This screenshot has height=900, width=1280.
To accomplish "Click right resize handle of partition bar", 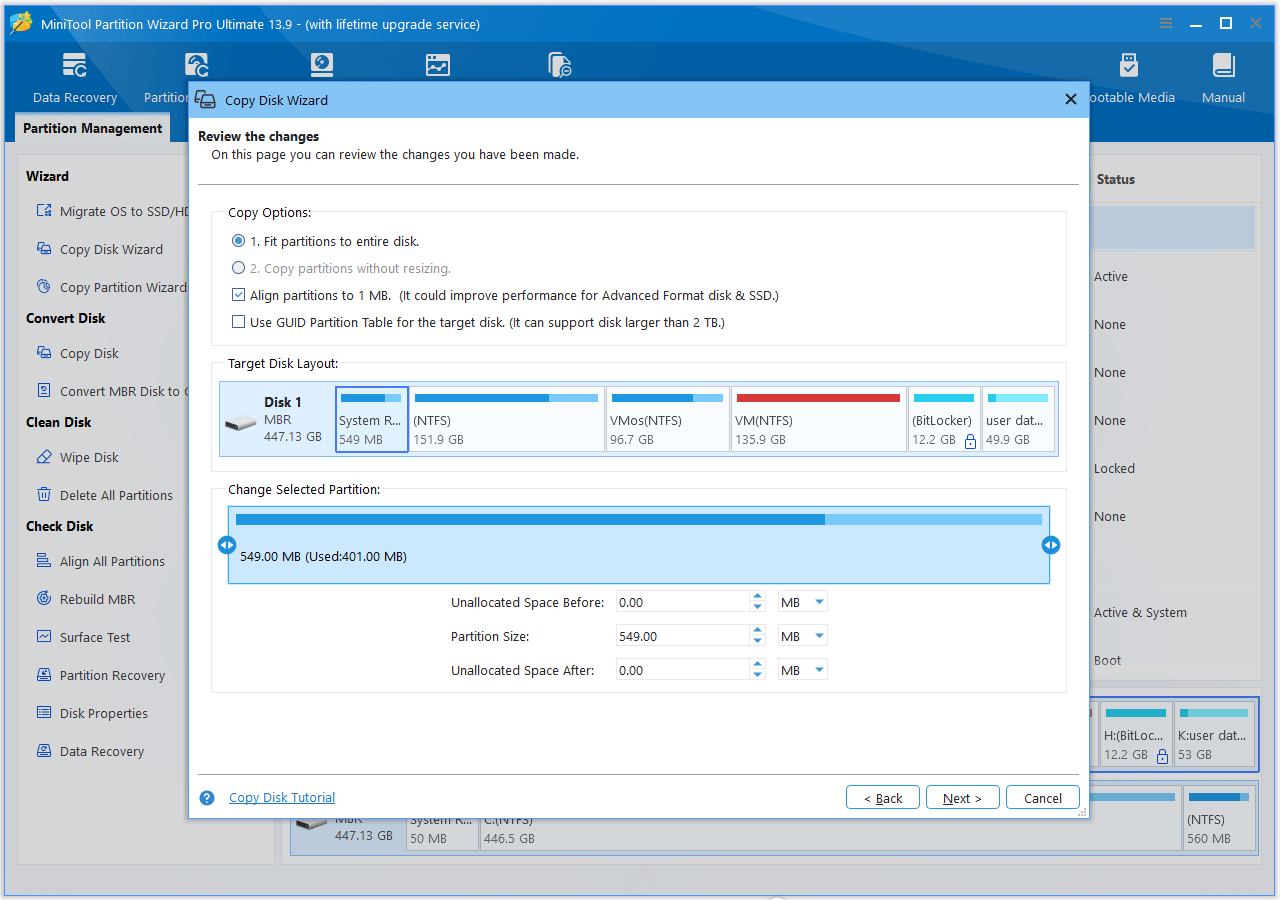I will click(1051, 545).
